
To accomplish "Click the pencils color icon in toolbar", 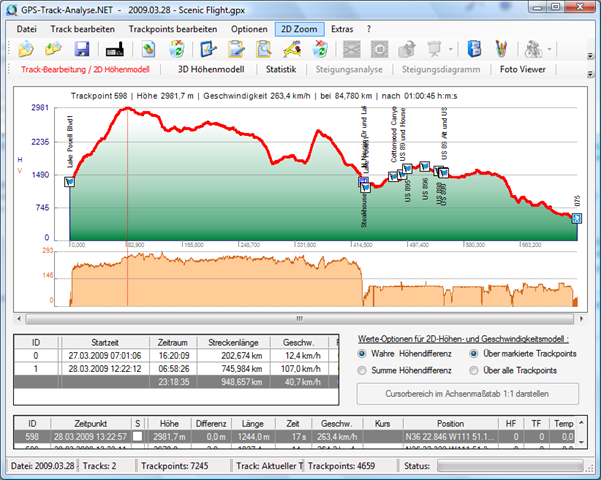I will click(501, 49).
